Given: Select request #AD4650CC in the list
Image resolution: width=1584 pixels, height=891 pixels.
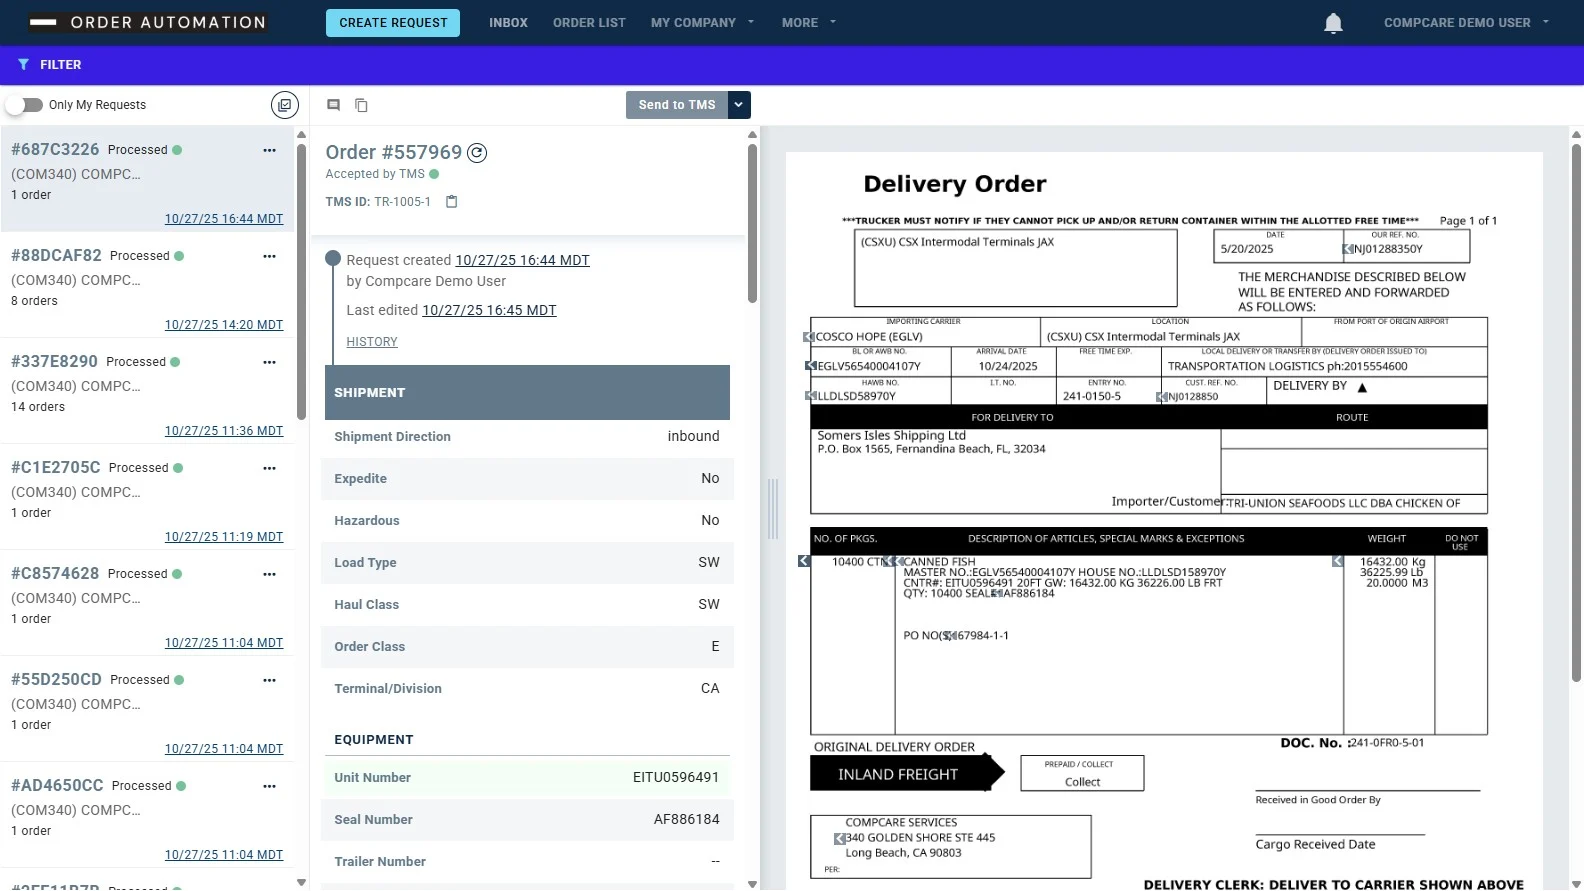Looking at the screenshot, I should [x=147, y=815].
